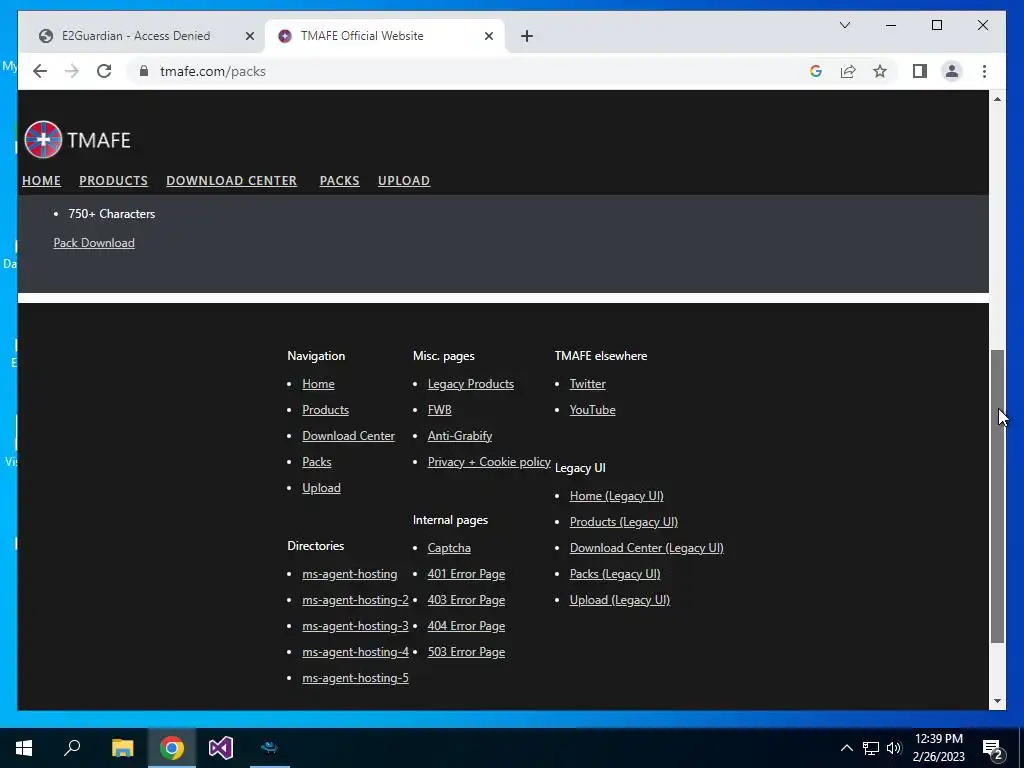1024x768 pixels.
Task: Open HOME in the top navigation
Action: [41, 181]
